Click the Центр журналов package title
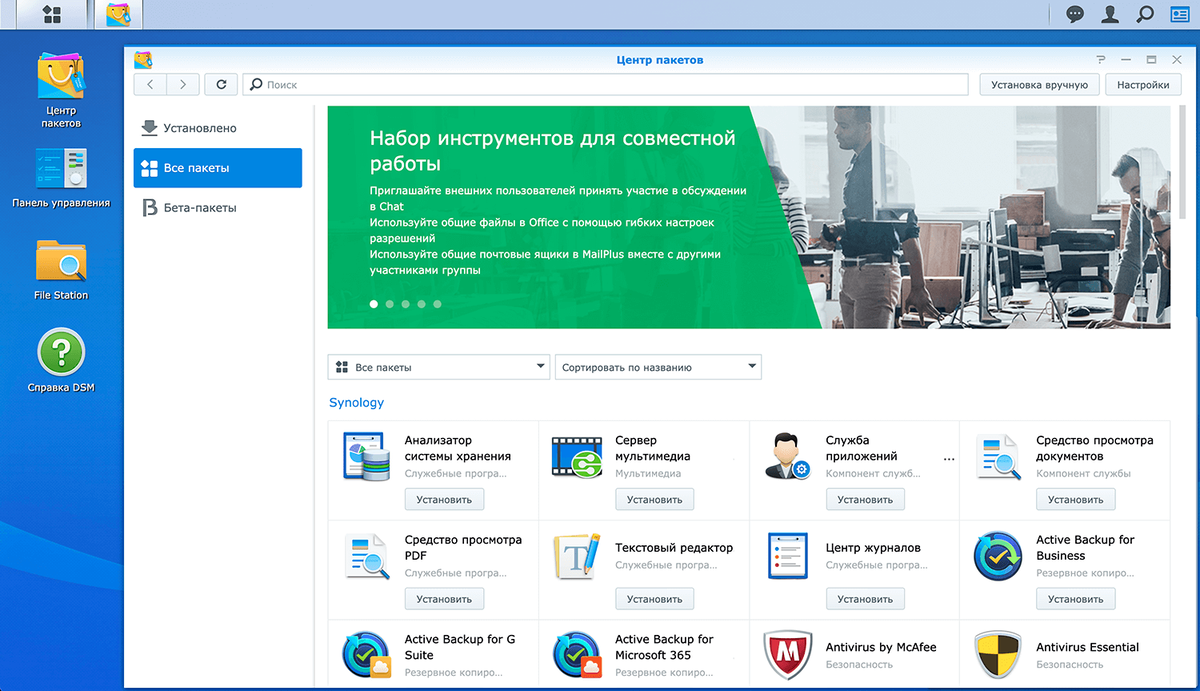The width and height of the screenshot is (1200, 691). (873, 548)
